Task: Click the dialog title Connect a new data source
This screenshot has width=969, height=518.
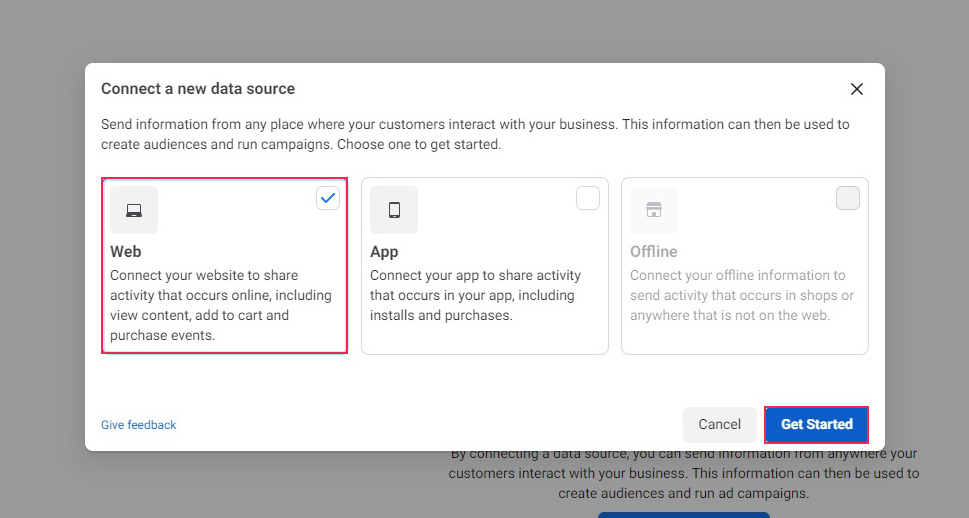Action: [198, 89]
